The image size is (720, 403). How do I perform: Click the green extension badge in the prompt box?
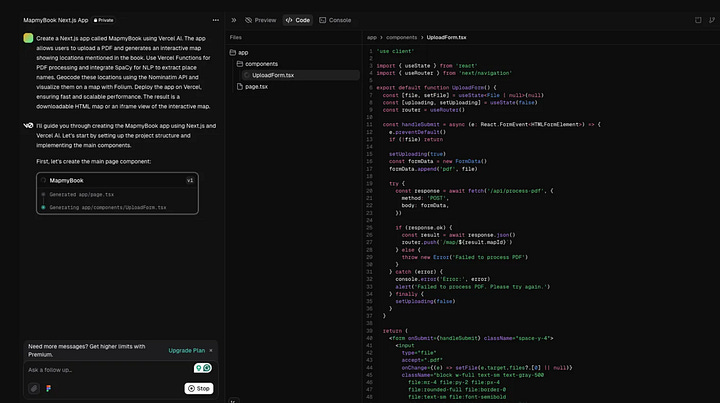202,368
